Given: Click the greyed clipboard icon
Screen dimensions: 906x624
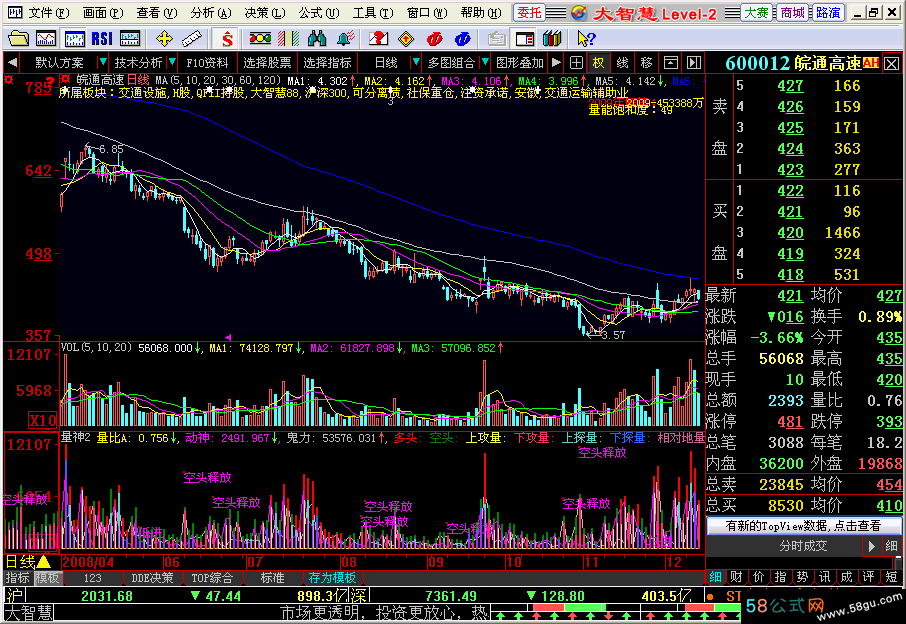Looking at the screenshot, I should coord(496,39).
